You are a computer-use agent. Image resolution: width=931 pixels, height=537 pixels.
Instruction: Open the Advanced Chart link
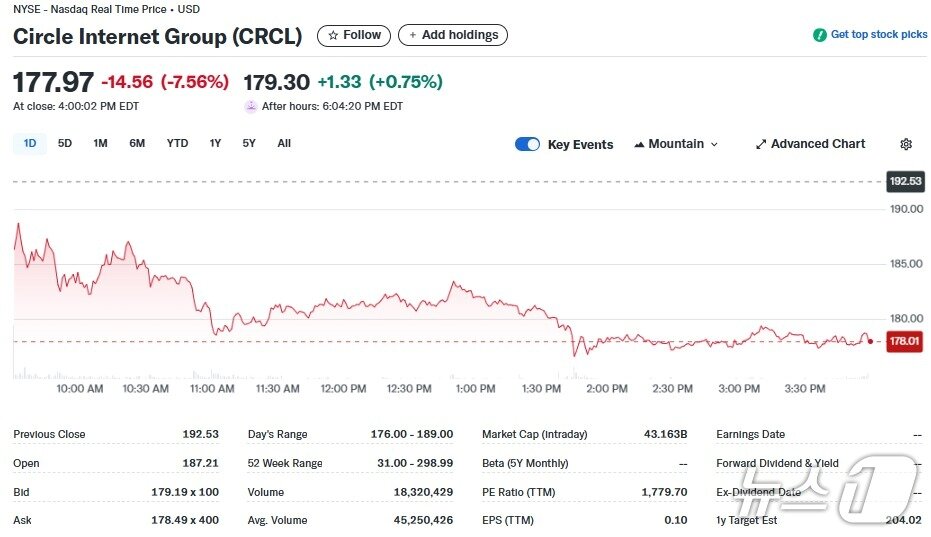(x=817, y=144)
